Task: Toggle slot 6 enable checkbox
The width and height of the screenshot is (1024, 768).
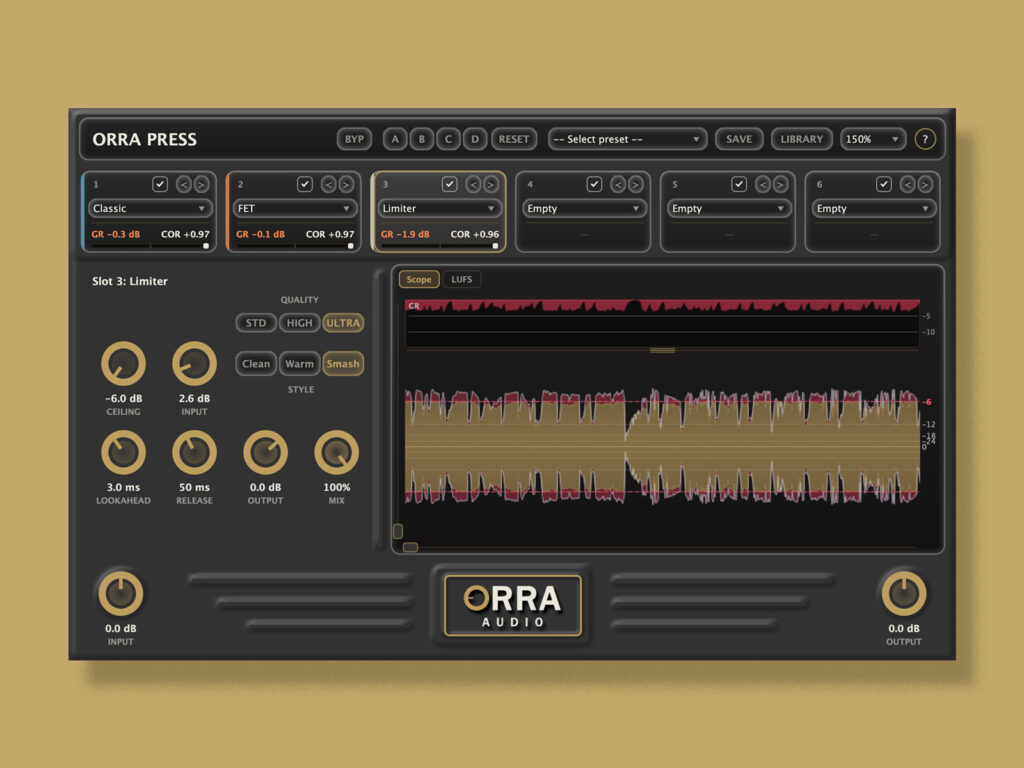Action: point(884,184)
